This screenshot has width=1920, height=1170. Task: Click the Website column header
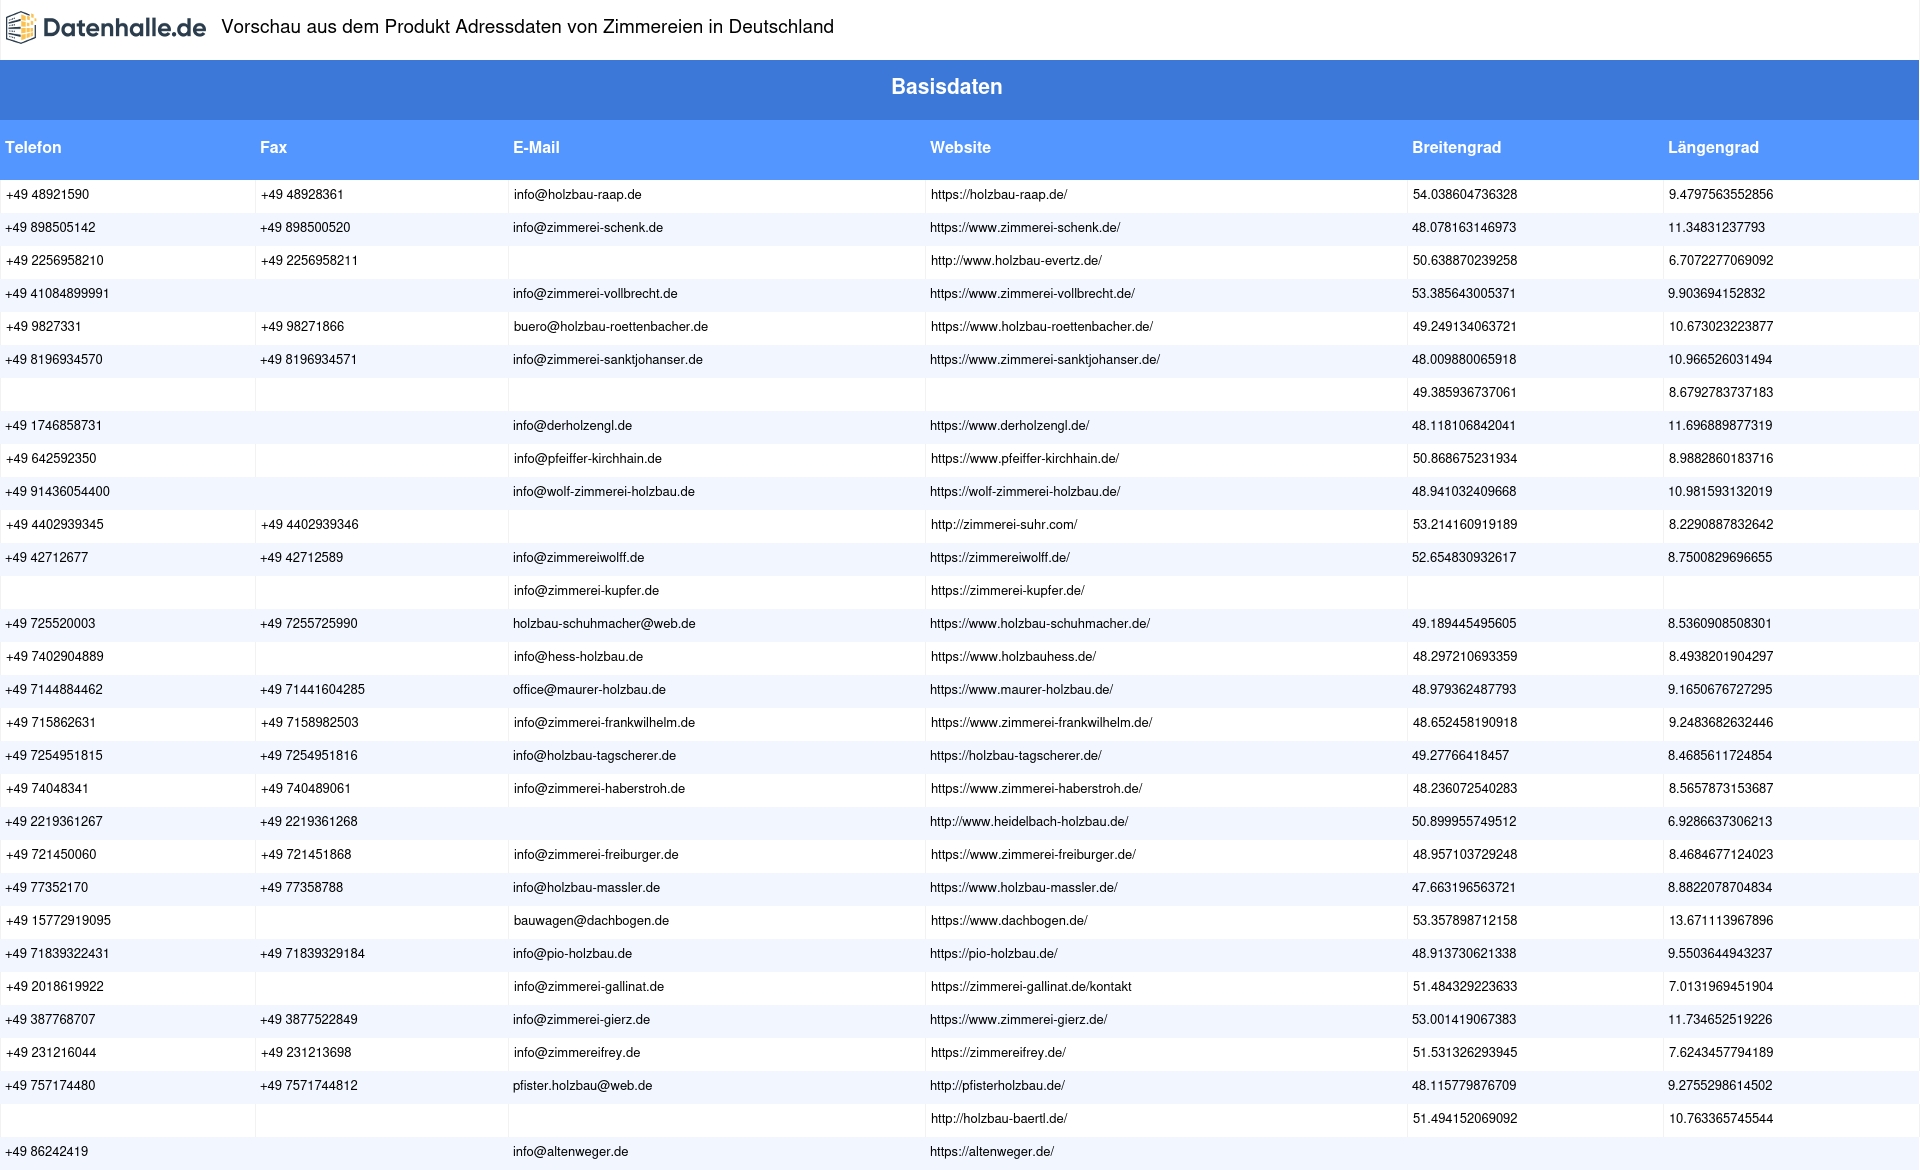960,148
